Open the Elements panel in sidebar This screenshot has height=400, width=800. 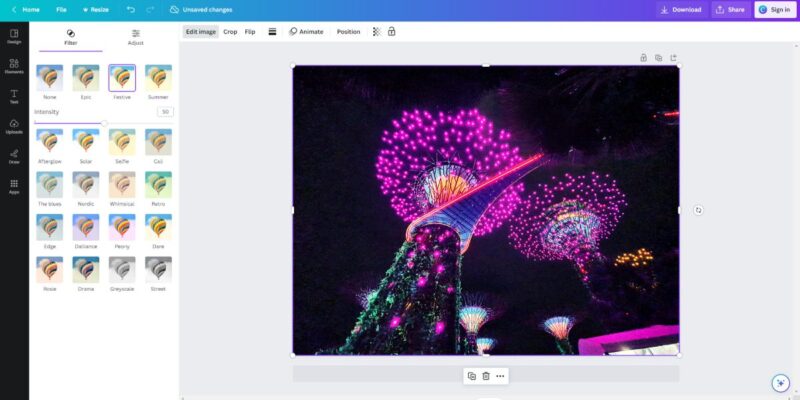(14, 67)
